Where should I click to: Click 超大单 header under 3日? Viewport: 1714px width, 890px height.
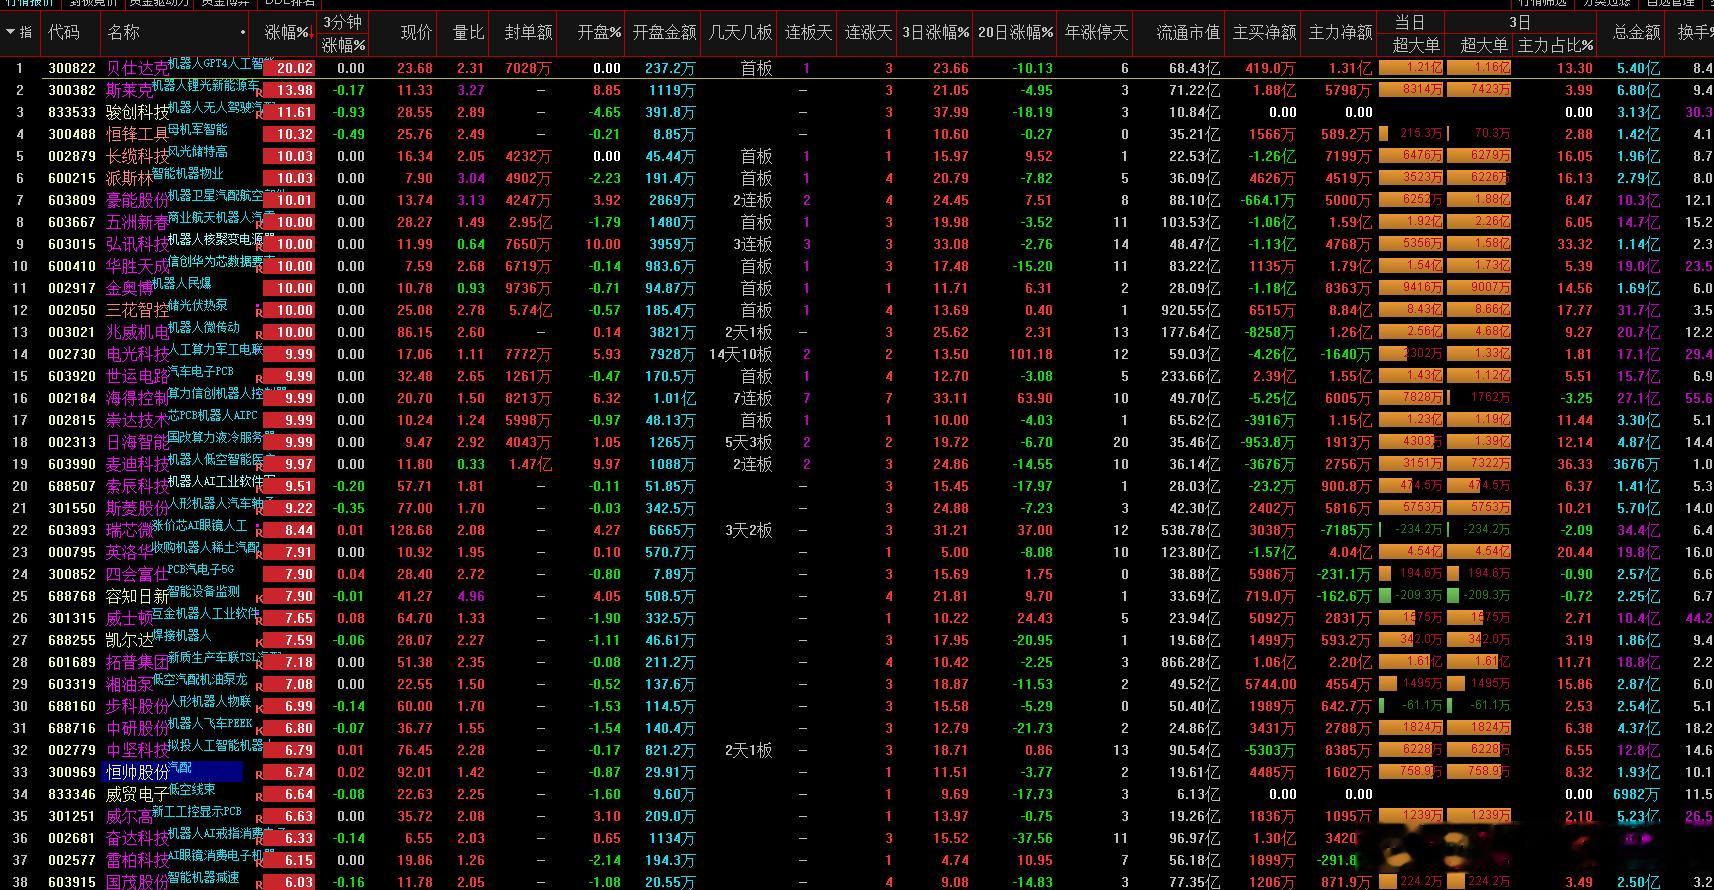pyautogui.click(x=1484, y=45)
